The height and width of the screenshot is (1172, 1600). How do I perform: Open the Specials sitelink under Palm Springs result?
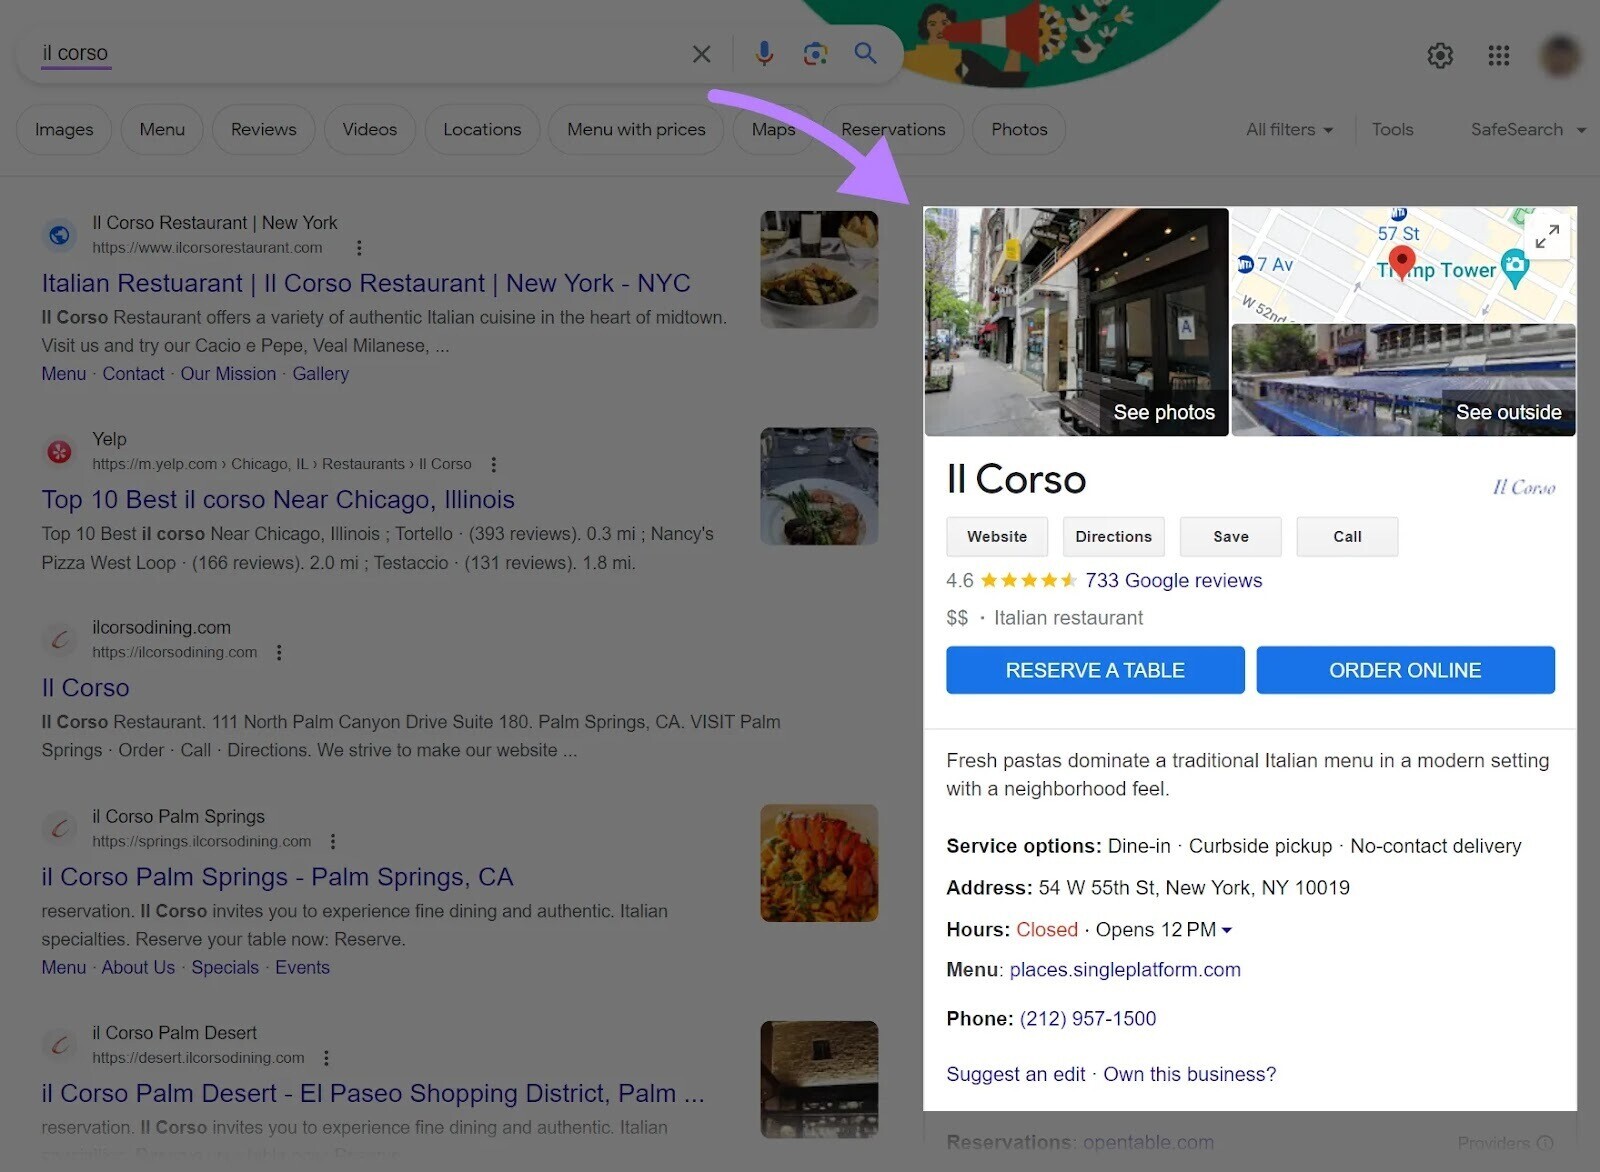coord(225,968)
